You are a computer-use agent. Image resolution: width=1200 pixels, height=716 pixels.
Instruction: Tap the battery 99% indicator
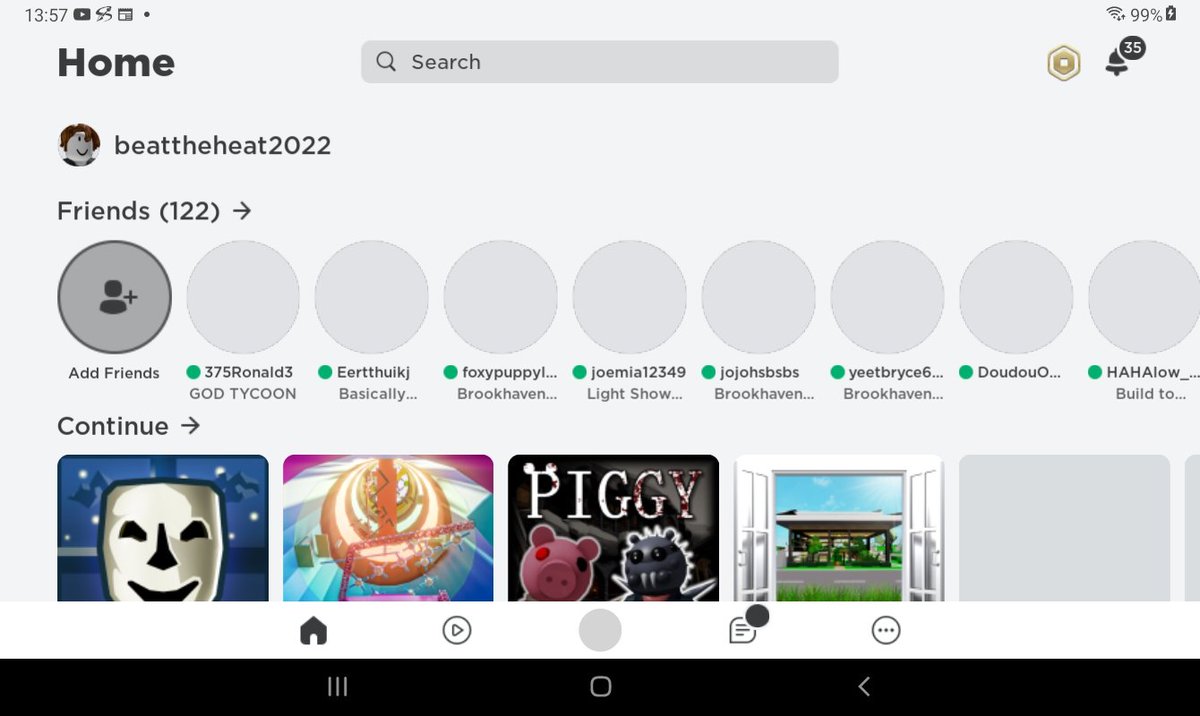point(1154,15)
